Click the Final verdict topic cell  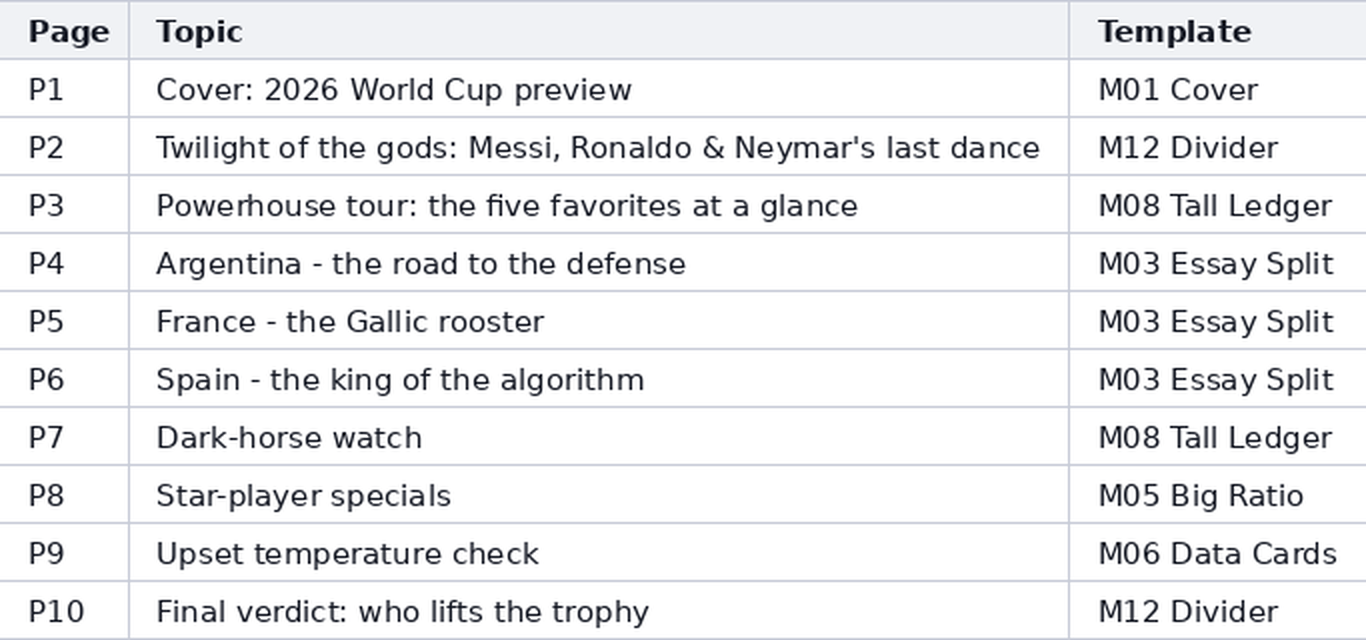[x=599, y=611]
